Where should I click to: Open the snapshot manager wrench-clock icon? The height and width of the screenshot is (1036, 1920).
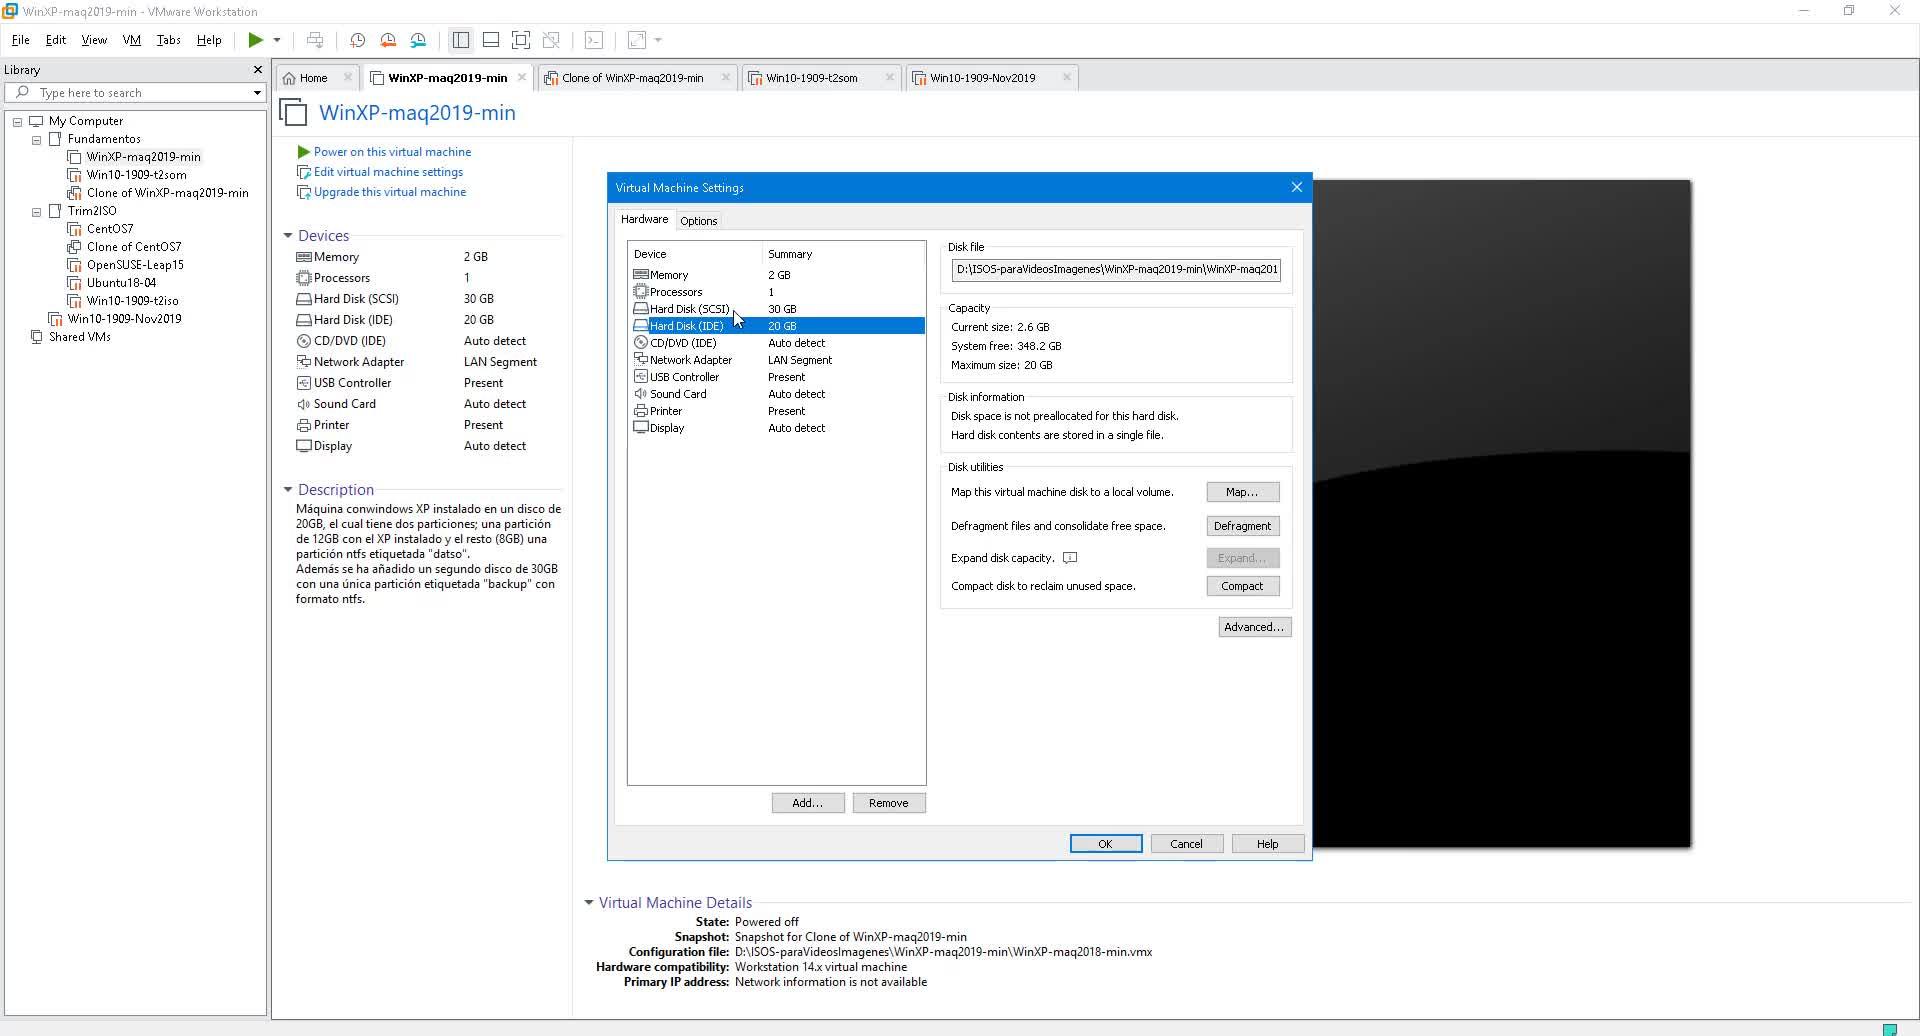pos(418,40)
